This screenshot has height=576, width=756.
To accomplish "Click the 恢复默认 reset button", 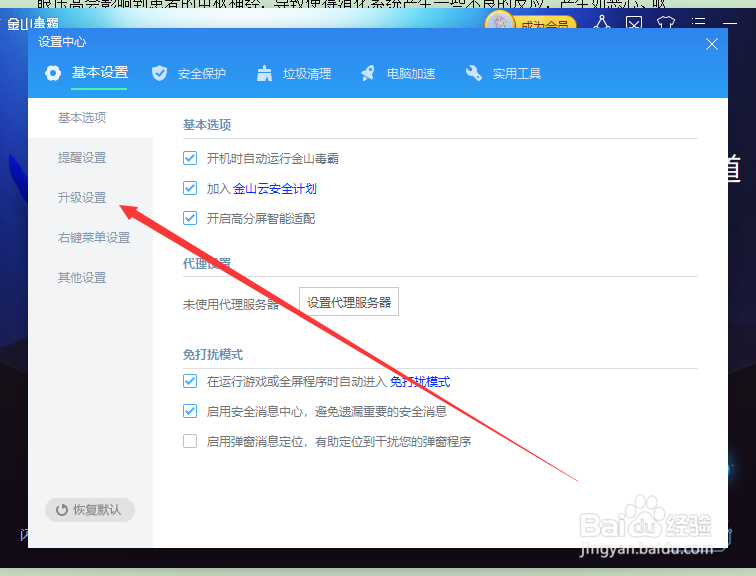I will [x=90, y=510].
